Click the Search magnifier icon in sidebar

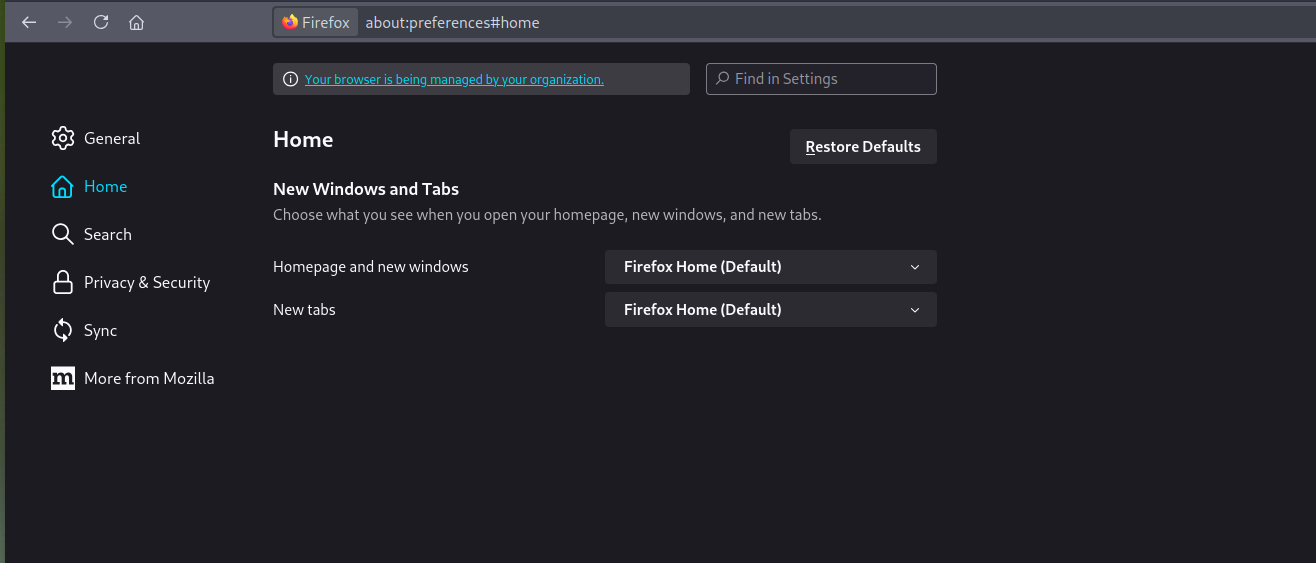pos(63,234)
